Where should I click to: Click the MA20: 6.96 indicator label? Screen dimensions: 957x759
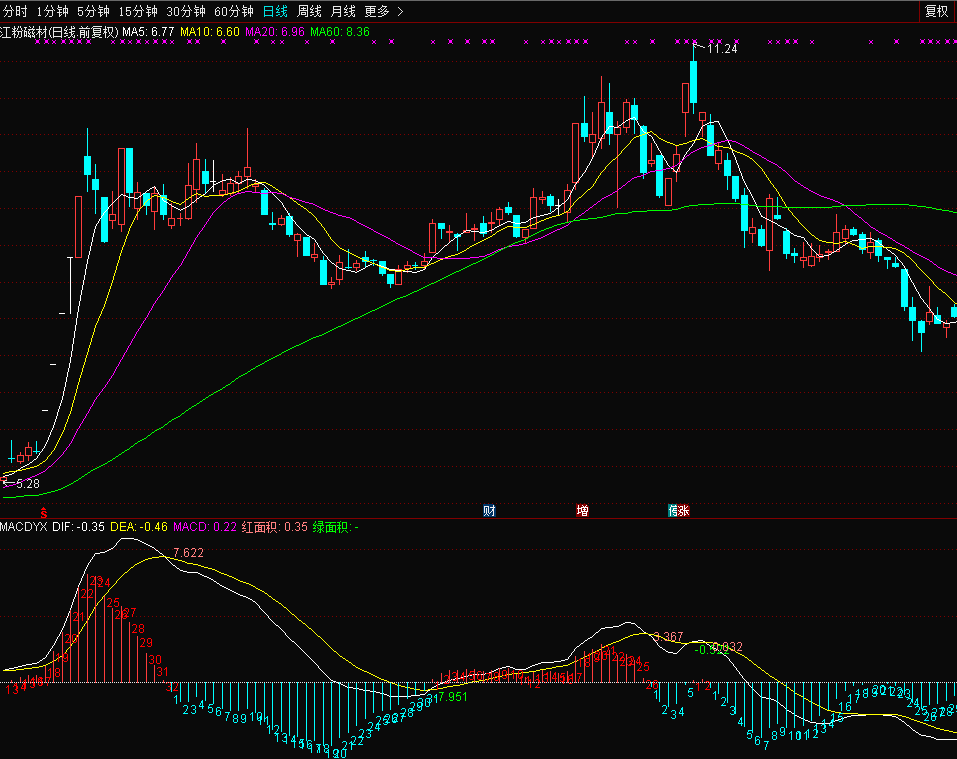coord(275,32)
